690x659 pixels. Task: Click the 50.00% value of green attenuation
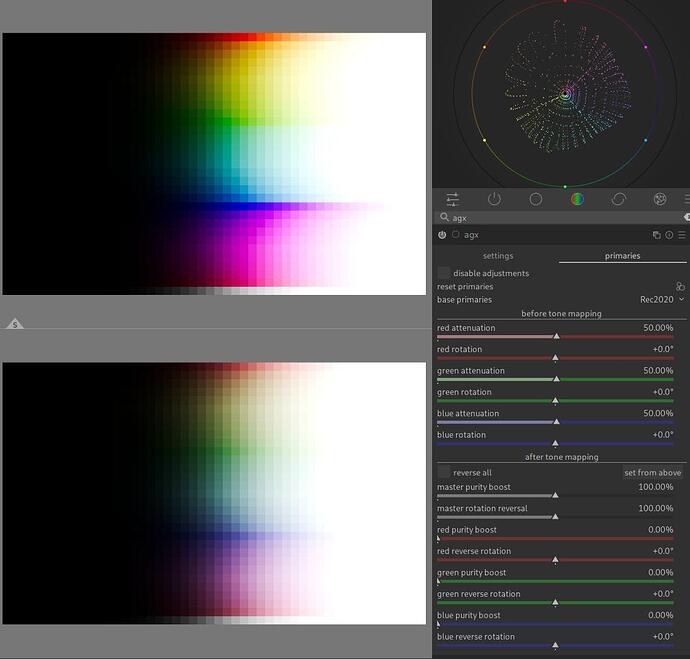point(658,370)
